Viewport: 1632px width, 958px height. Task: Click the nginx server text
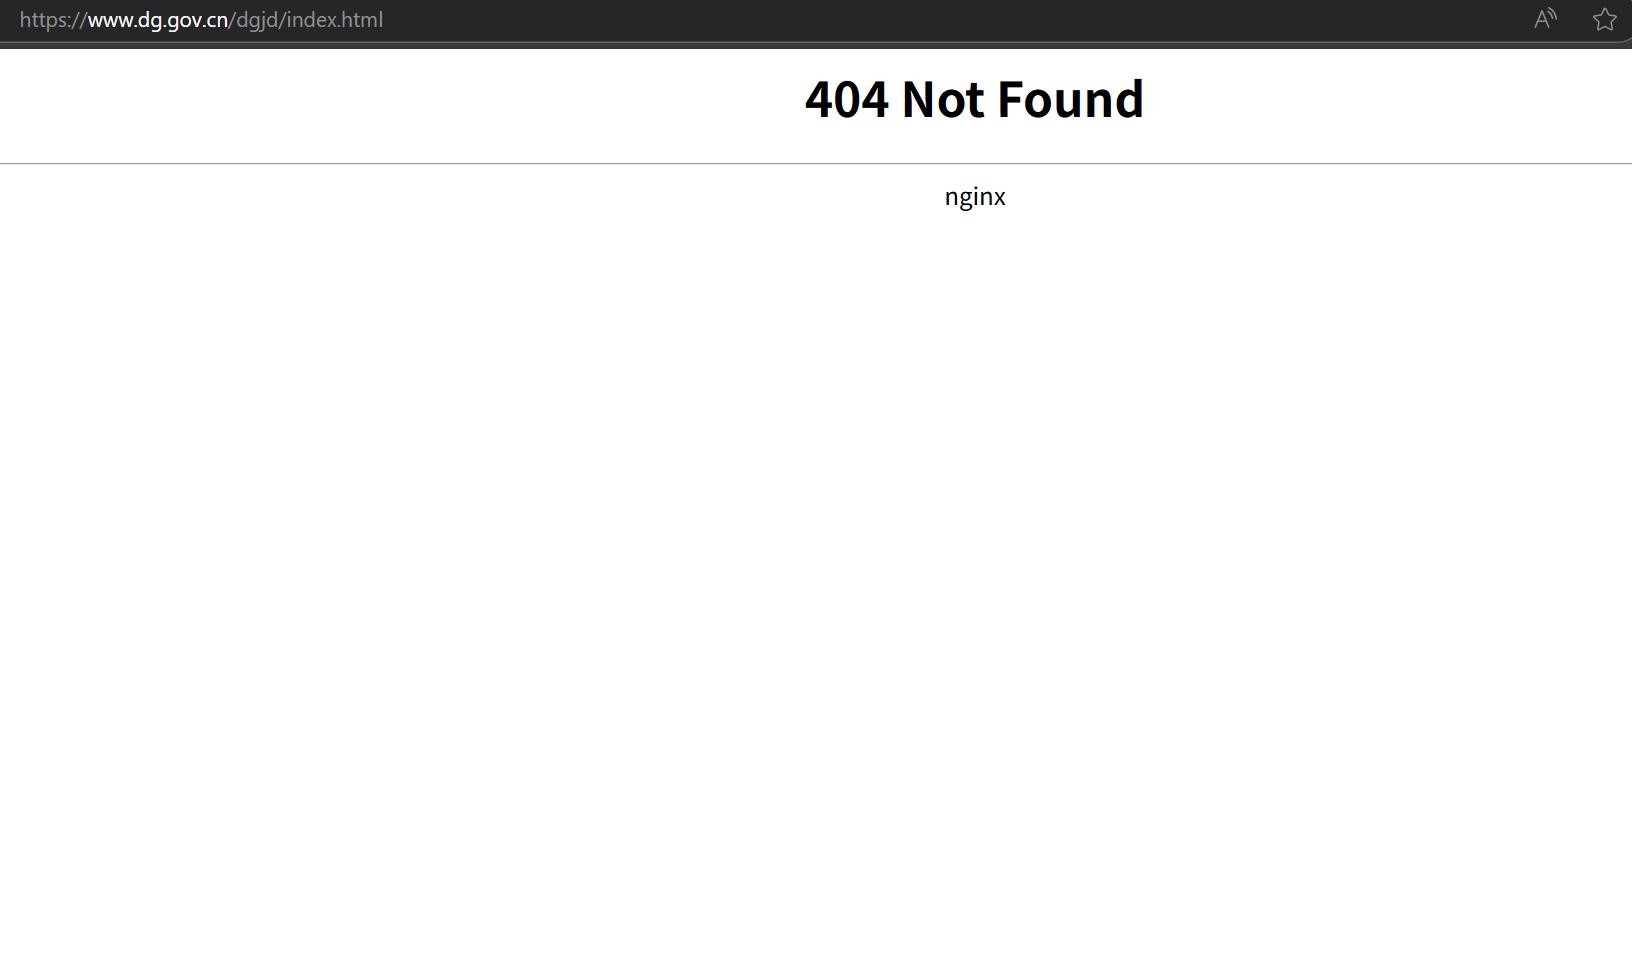pos(975,196)
